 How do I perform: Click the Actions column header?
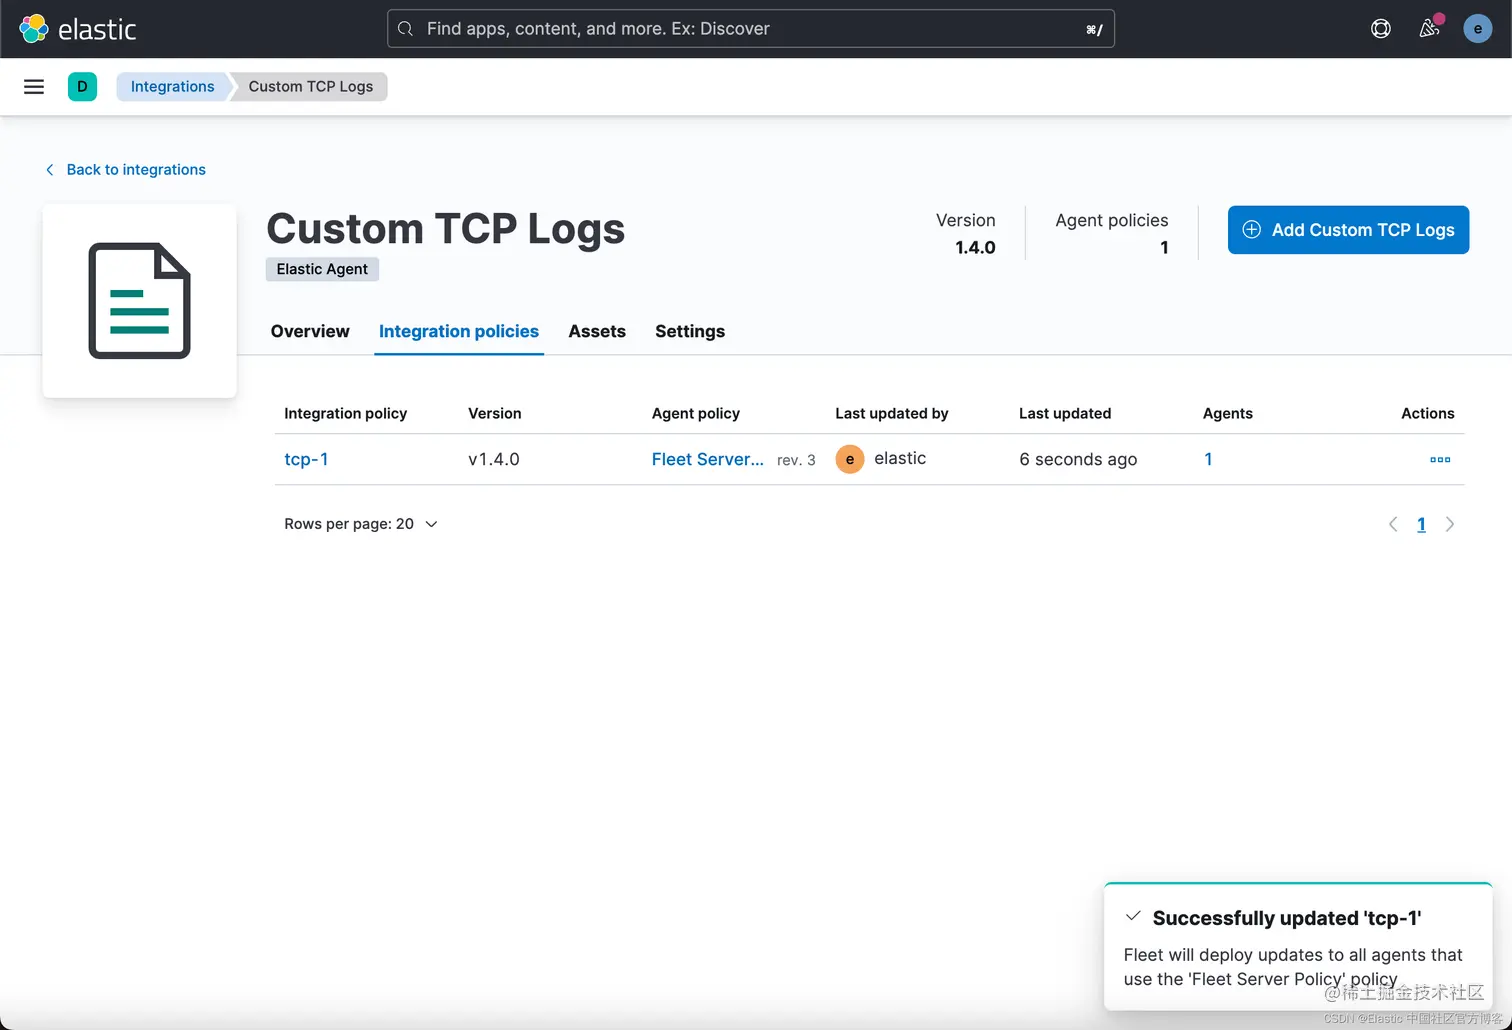coord(1428,413)
